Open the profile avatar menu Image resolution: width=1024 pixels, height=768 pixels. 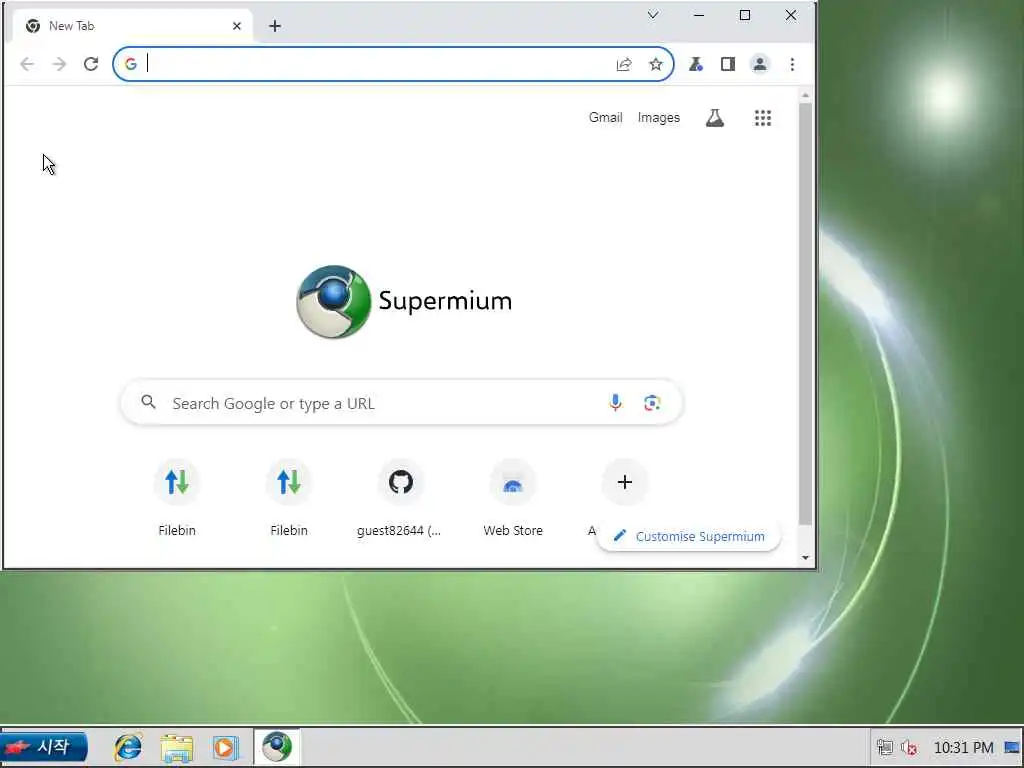point(760,64)
